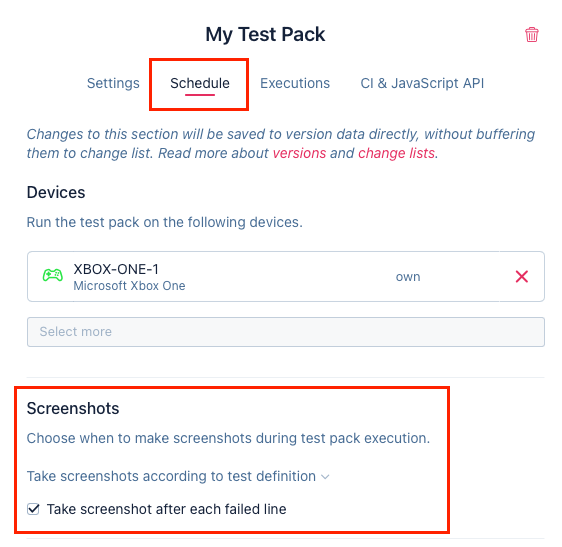Click the Select more devices field
562x547 pixels.
click(x=286, y=332)
